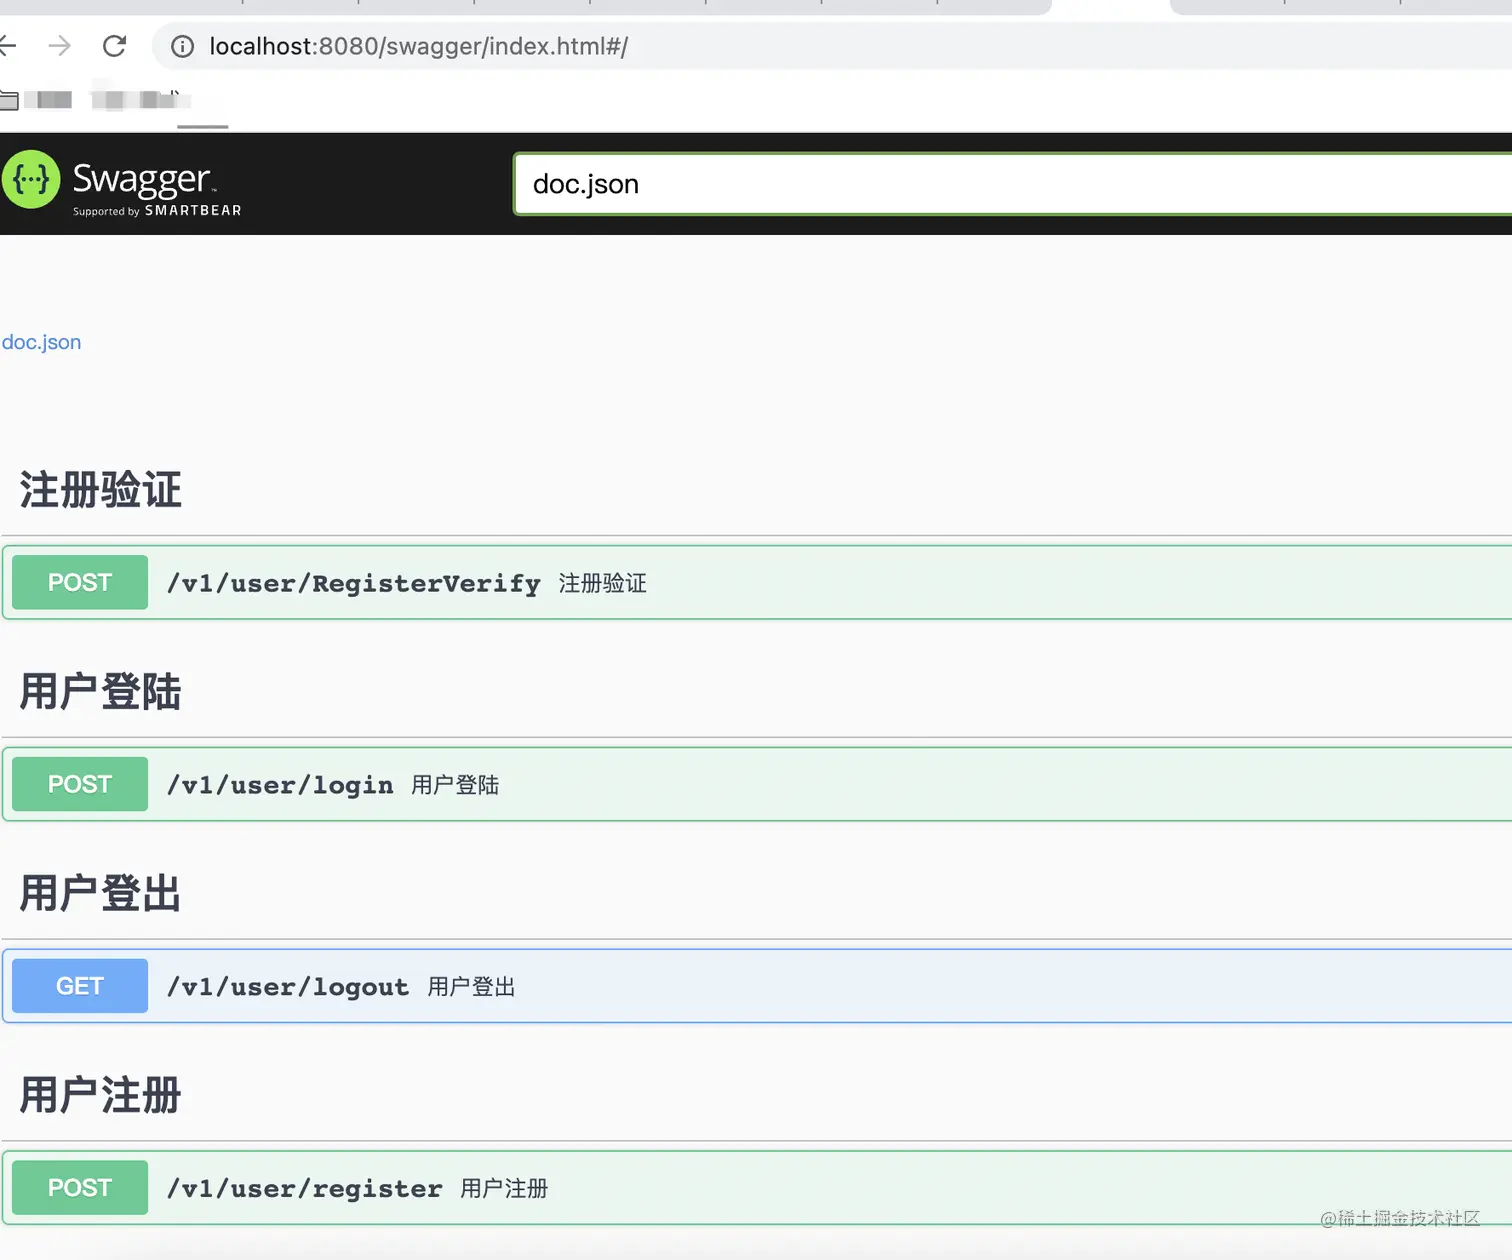This screenshot has width=1512, height=1260.
Task: Expand the /v1/user/RegisterVerify endpoint path
Action: [353, 583]
